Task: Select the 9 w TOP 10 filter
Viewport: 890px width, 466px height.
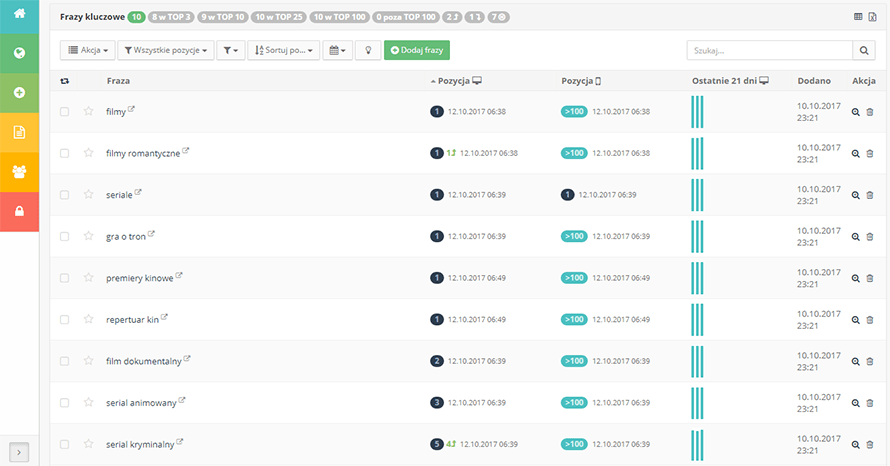Action: coord(223,17)
